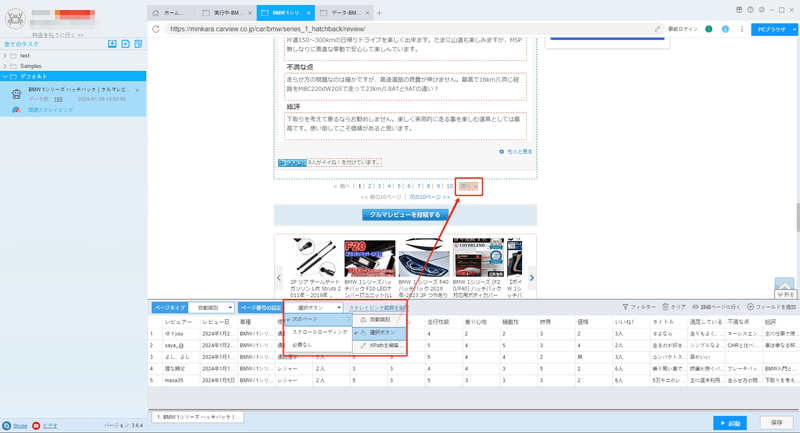This screenshot has height=433, width=800.
Task: Expand the Samples folder
Action: click(5, 66)
